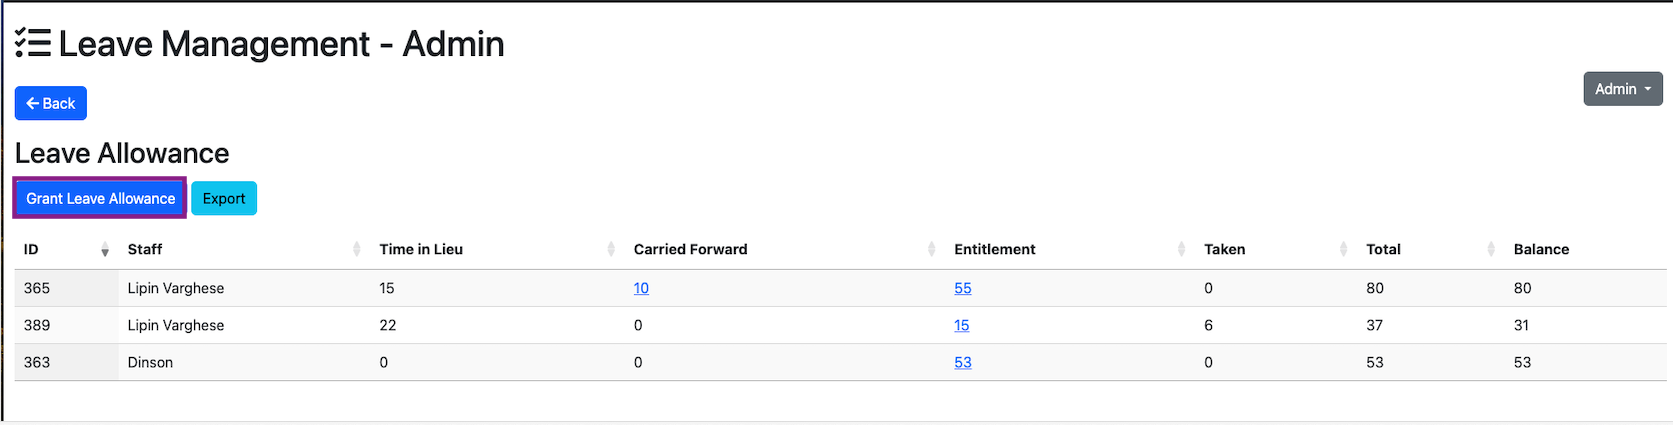Open entitlement link 15 in row 389
Image resolution: width=1673 pixels, height=425 pixels.
(x=961, y=325)
